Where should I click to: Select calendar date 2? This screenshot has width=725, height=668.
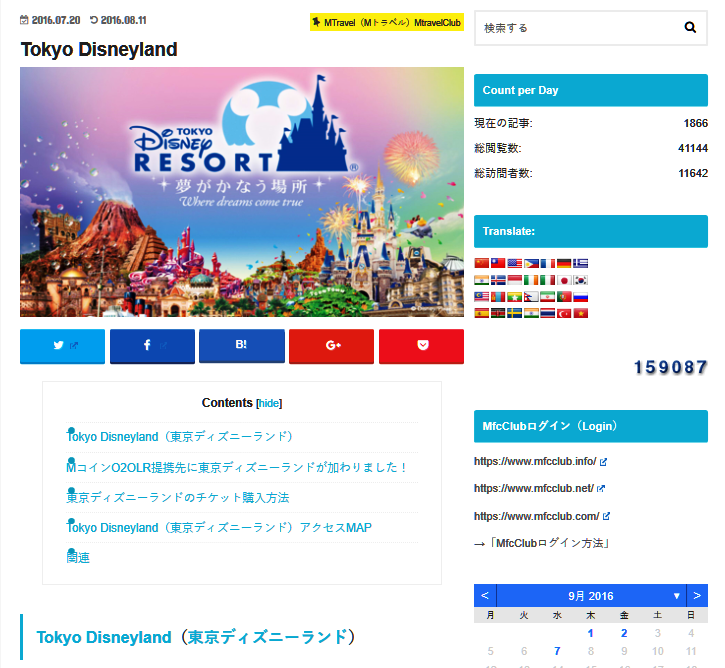tap(624, 633)
